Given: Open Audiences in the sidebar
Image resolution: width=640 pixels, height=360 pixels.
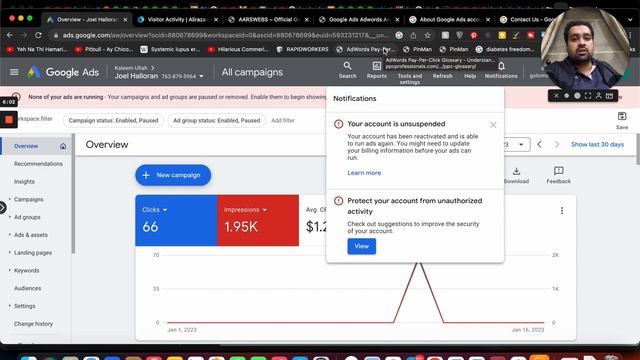Looking at the screenshot, I should (x=27, y=288).
